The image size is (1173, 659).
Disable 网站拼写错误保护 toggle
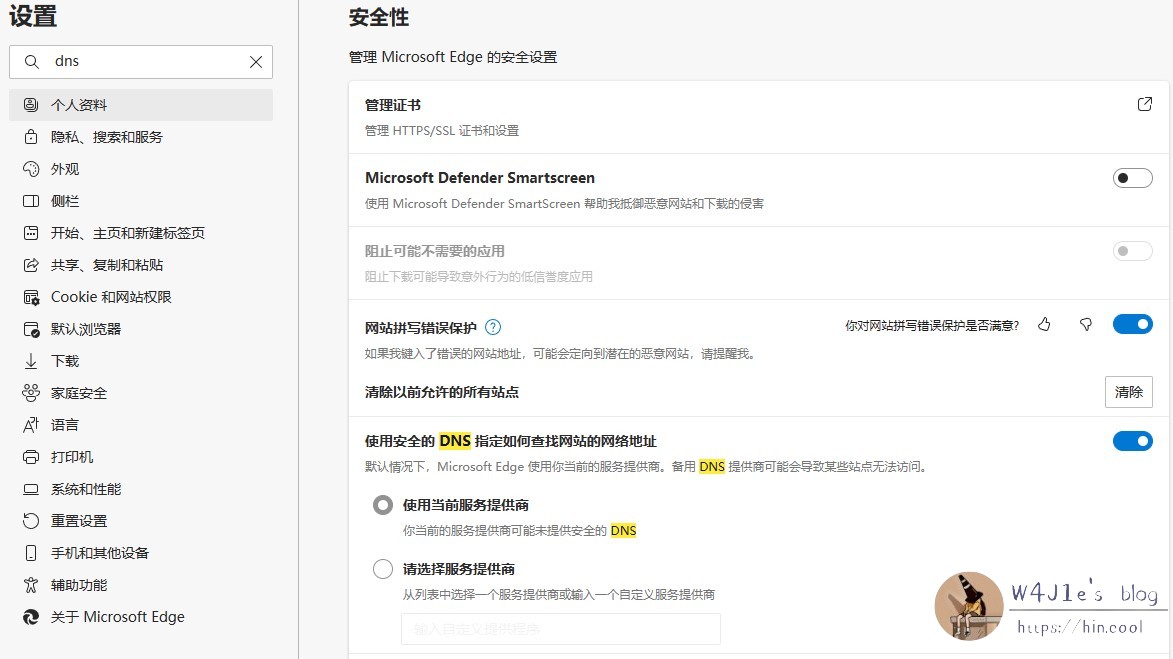coord(1132,324)
